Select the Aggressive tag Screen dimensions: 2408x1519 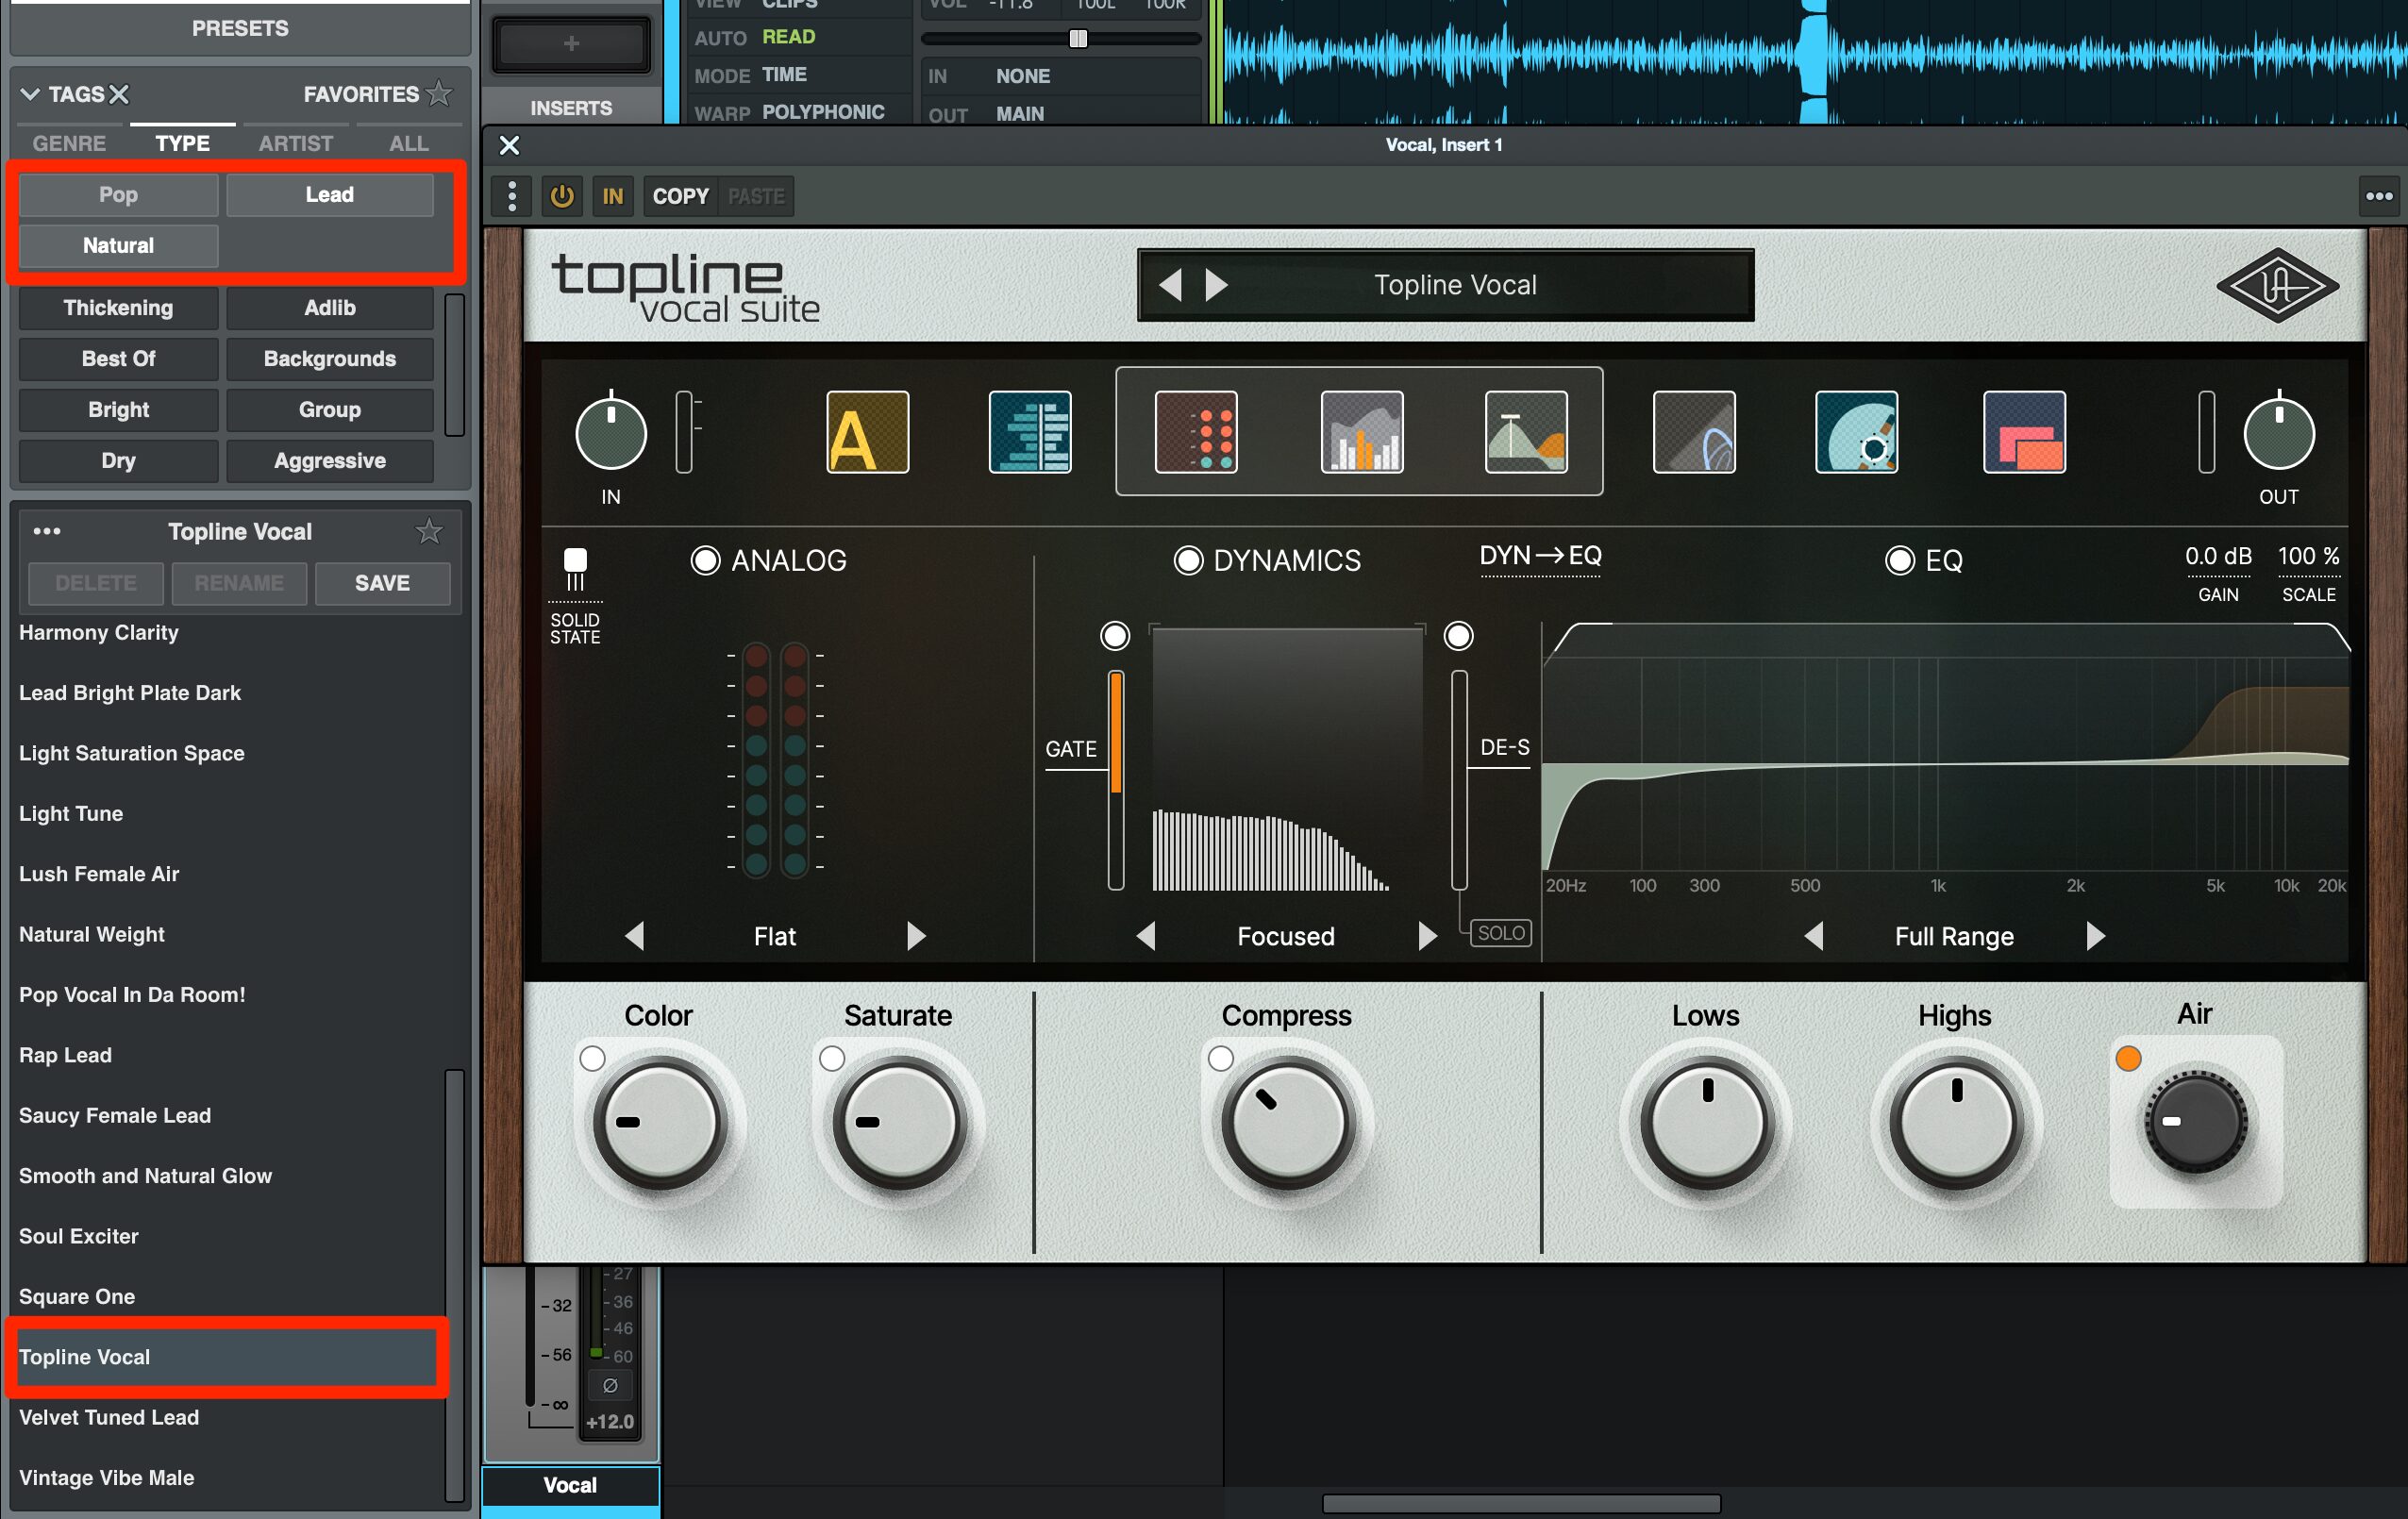click(x=330, y=461)
